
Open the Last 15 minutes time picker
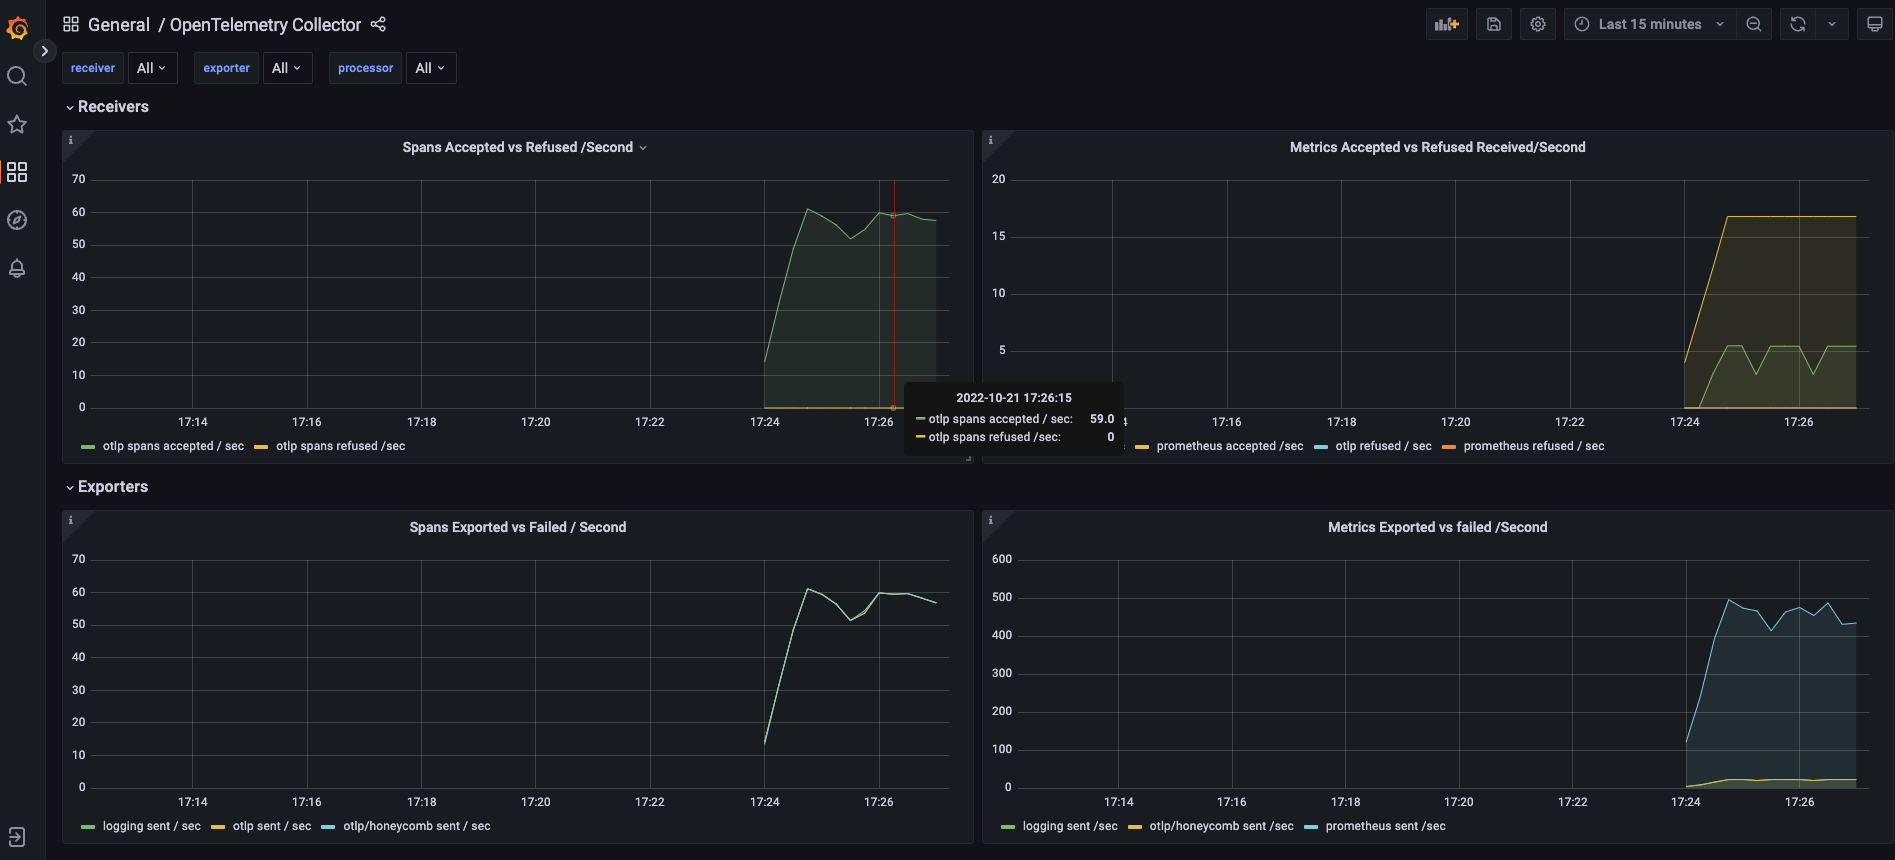(x=1649, y=24)
